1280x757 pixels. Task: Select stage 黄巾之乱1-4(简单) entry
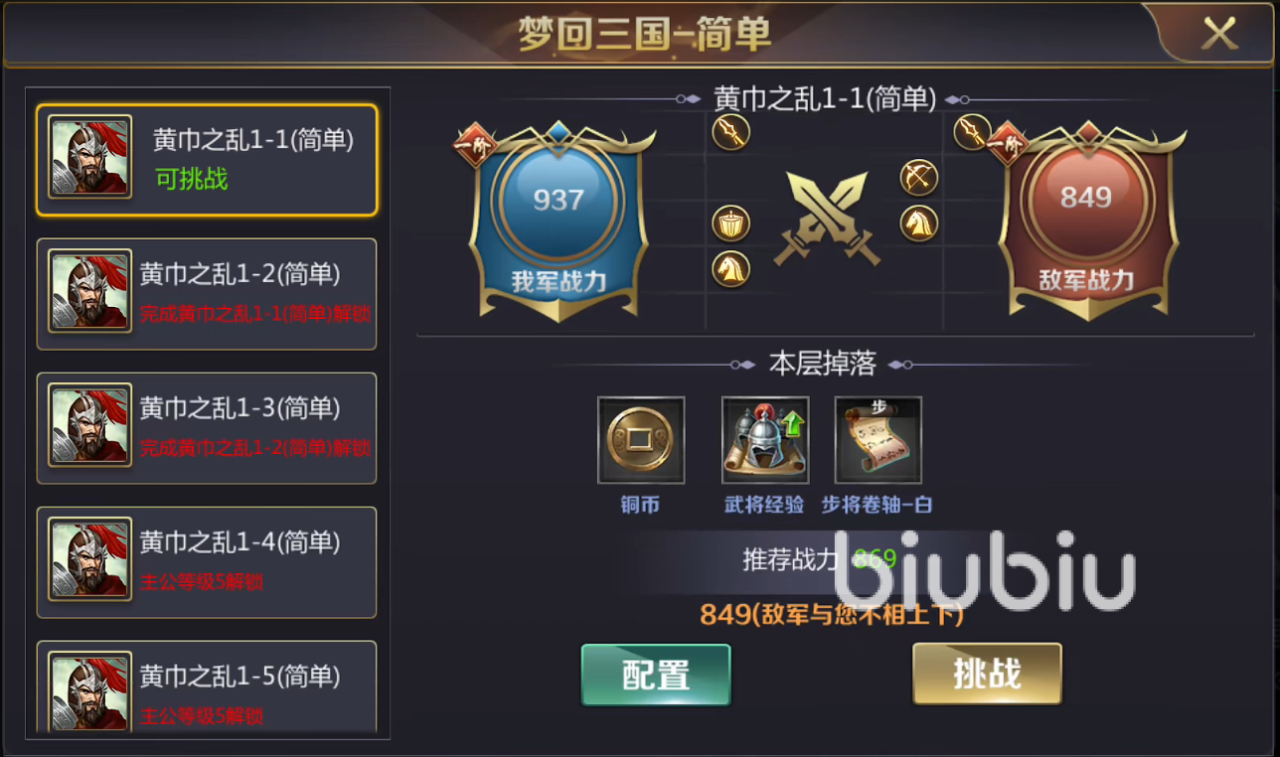(x=207, y=562)
